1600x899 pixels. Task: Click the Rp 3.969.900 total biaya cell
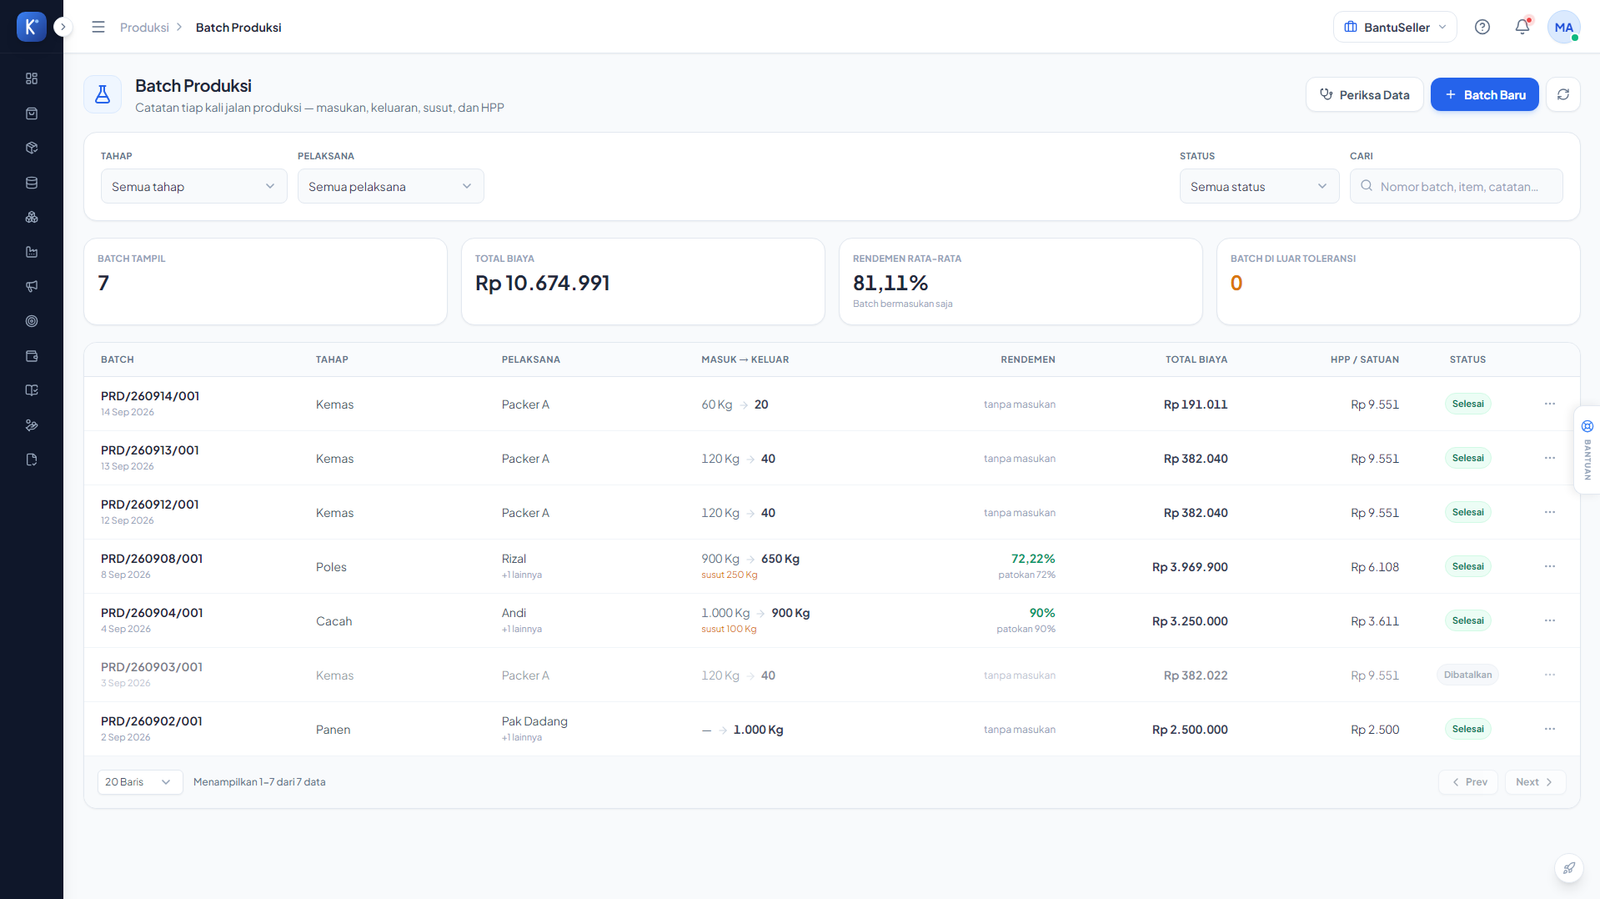(x=1190, y=567)
